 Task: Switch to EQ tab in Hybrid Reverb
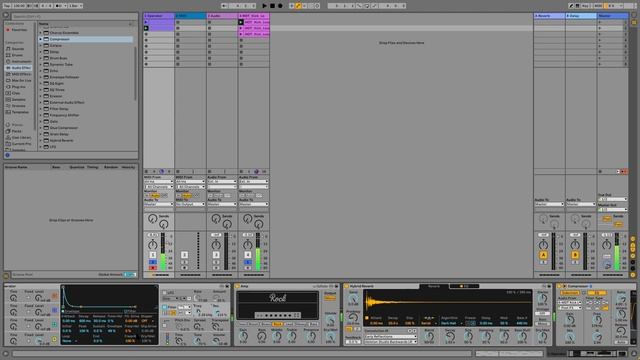pyautogui.click(x=464, y=286)
